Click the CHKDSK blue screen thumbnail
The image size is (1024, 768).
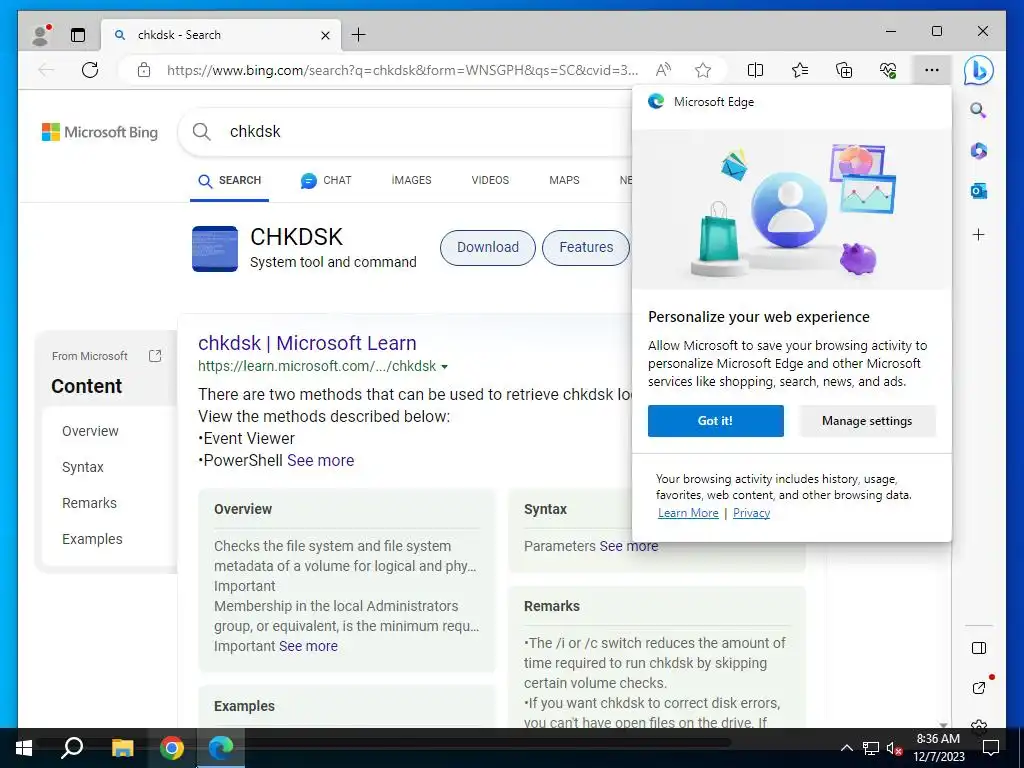tap(215, 249)
